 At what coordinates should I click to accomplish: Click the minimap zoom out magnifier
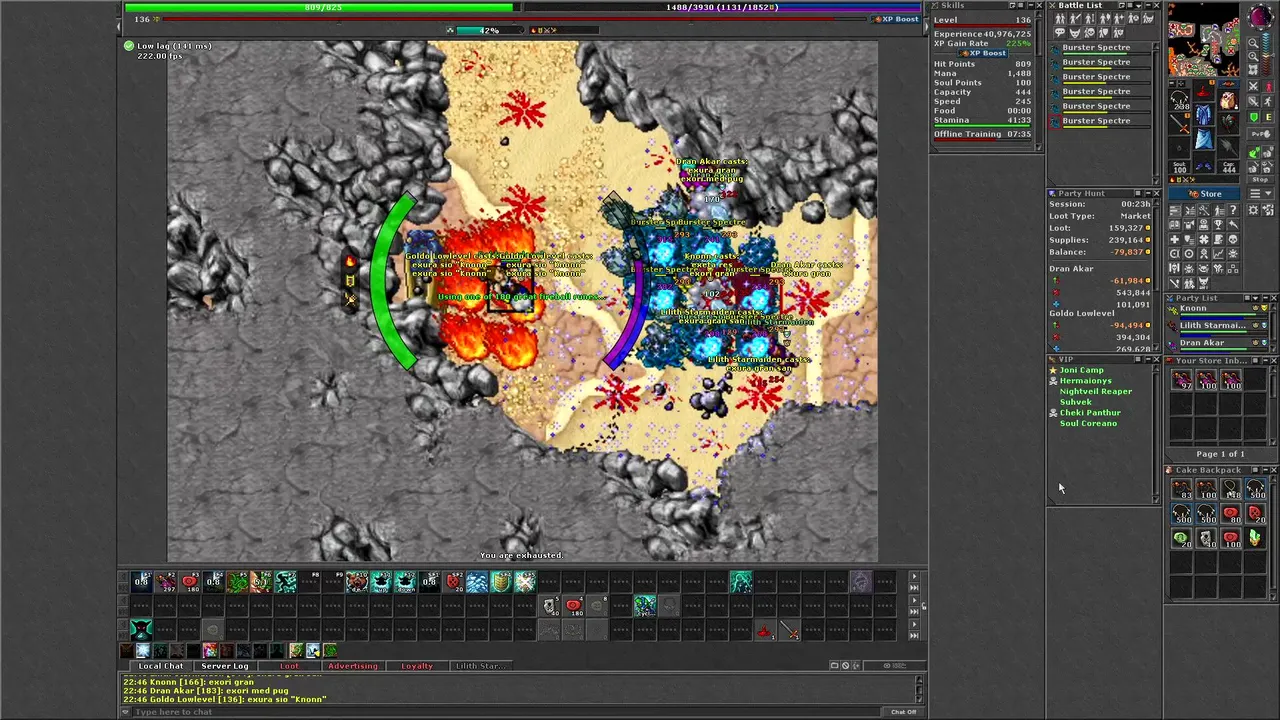[x=1253, y=43]
